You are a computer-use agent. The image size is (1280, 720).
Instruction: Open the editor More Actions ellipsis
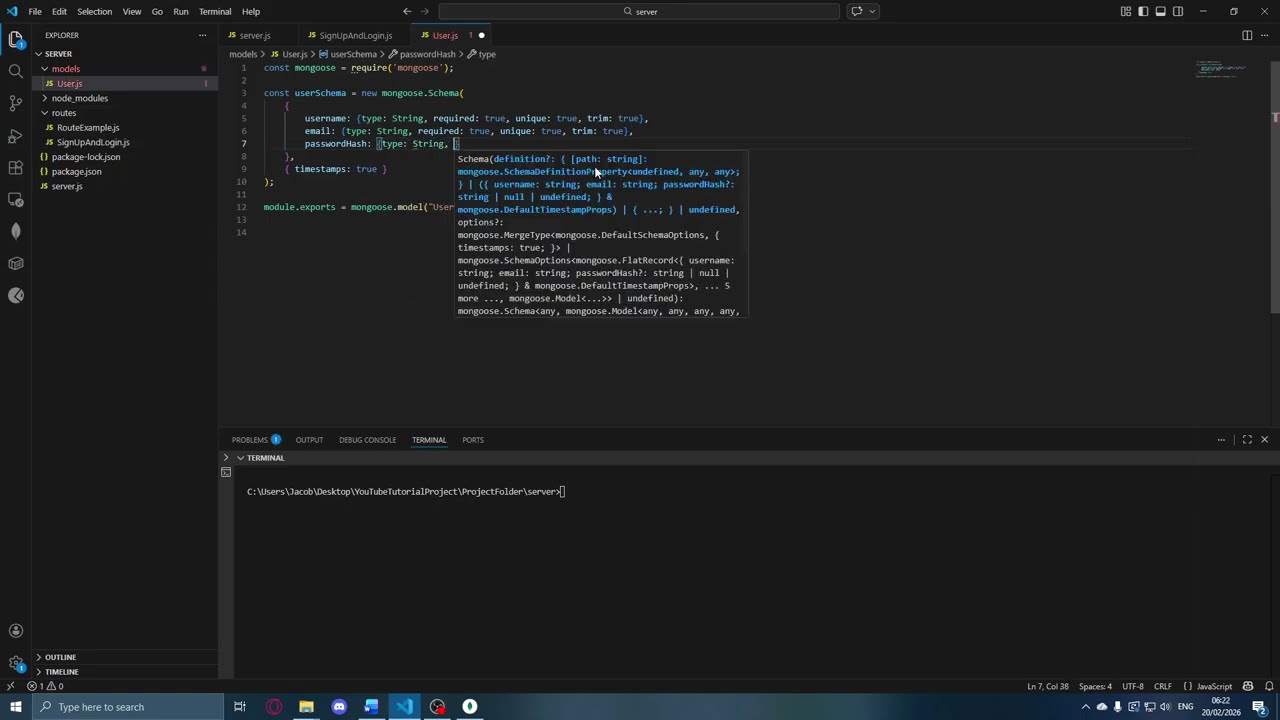[x=1264, y=35]
